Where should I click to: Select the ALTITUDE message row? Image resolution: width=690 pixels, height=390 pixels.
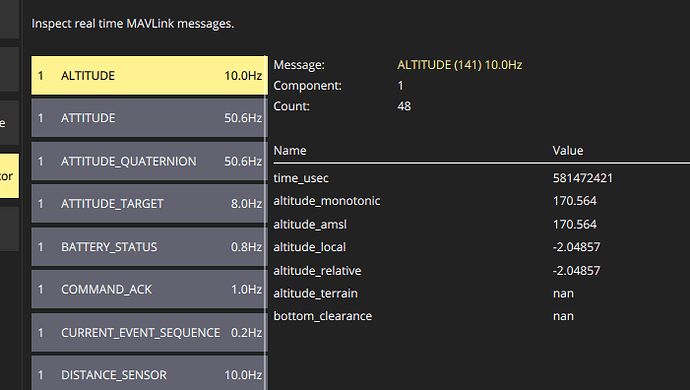149,75
